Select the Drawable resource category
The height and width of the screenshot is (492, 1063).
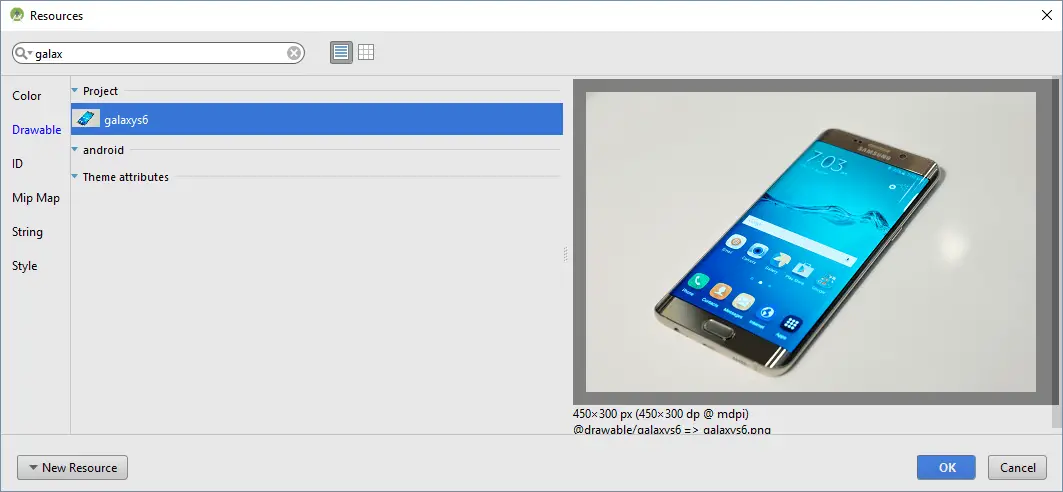click(36, 130)
